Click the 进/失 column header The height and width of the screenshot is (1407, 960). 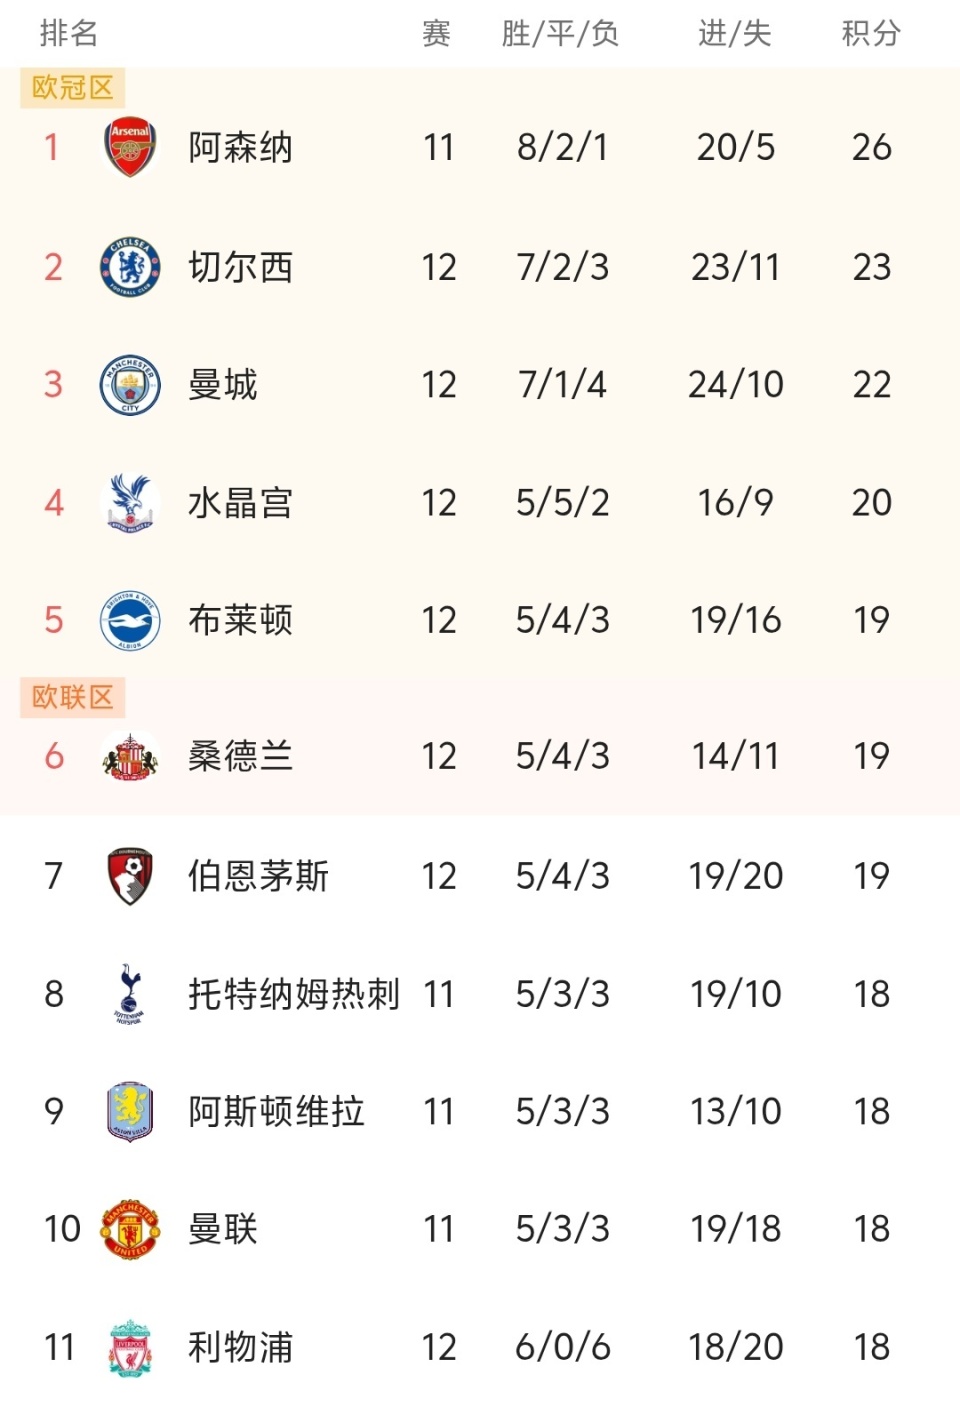[735, 34]
